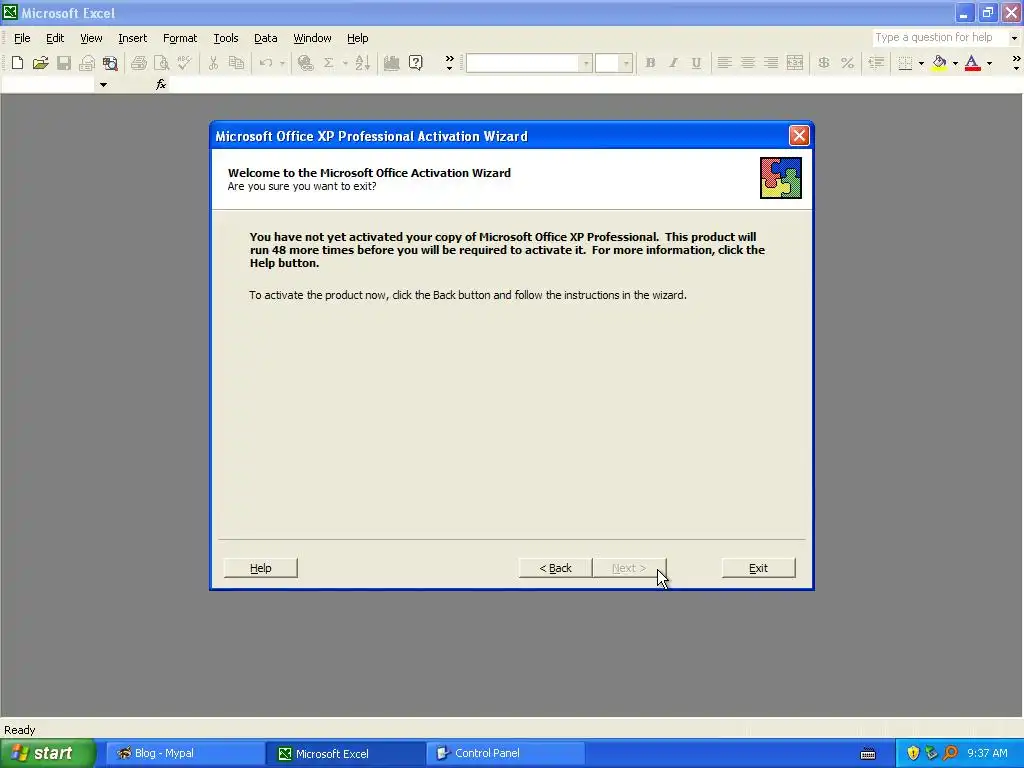
Task: Click the Borders grid icon
Action: (905, 63)
